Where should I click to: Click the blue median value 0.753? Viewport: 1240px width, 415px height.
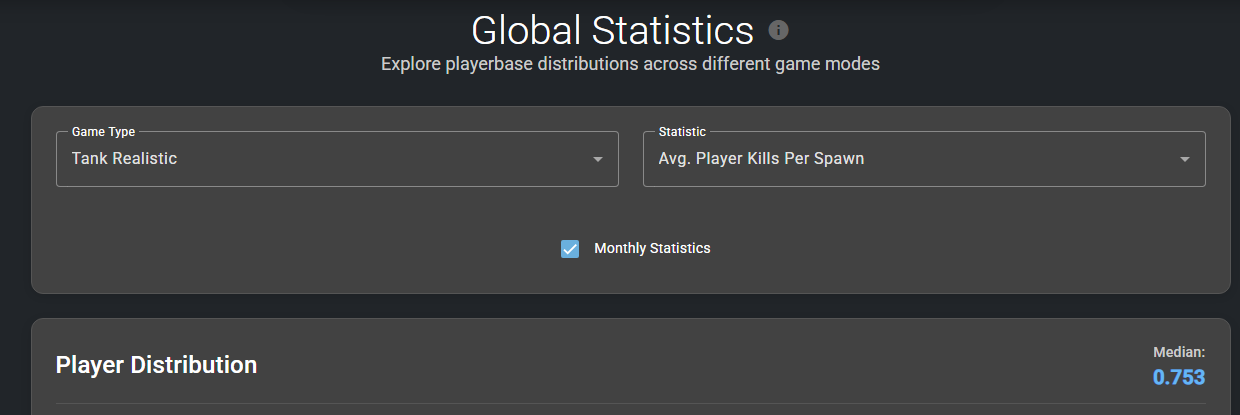coord(1178,377)
